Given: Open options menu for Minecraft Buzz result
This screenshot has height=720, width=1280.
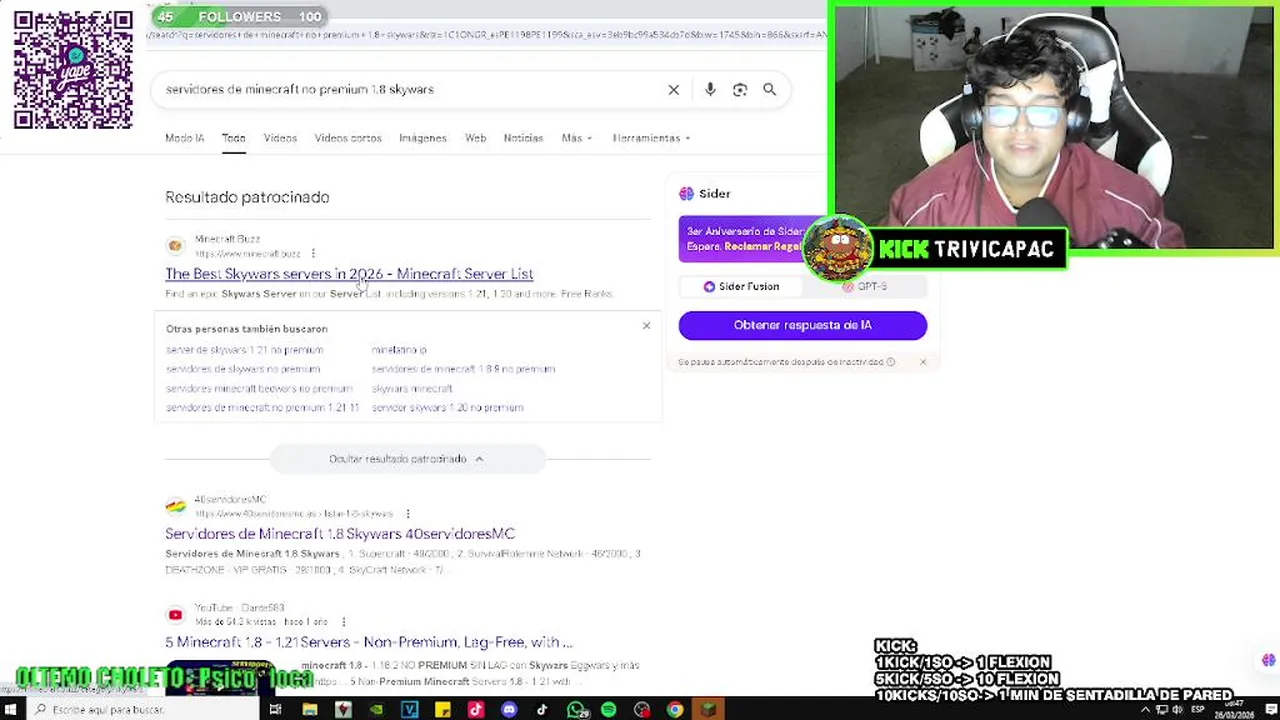Looking at the screenshot, I should point(313,254).
